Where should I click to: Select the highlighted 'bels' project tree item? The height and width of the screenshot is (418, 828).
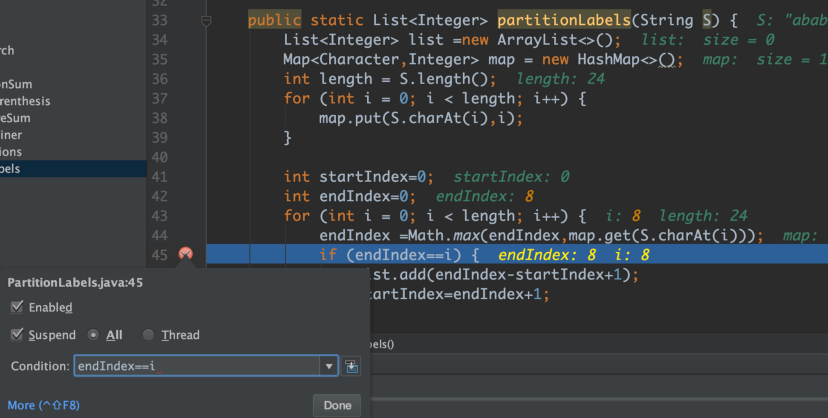click(x=11, y=169)
